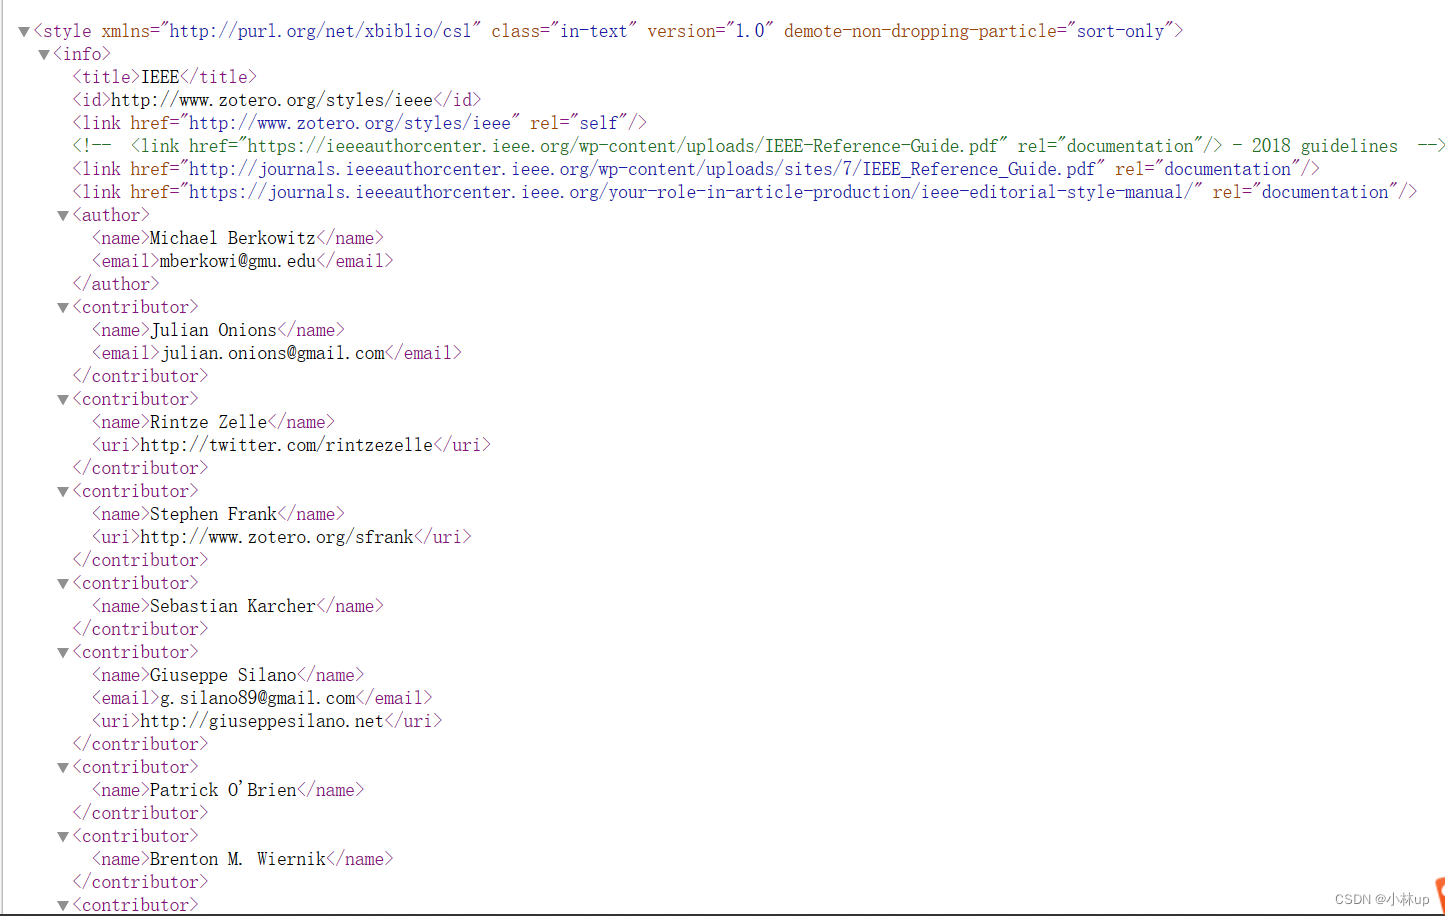
Task: Click the version="1.0" attribute in style tag
Action: pos(710,31)
